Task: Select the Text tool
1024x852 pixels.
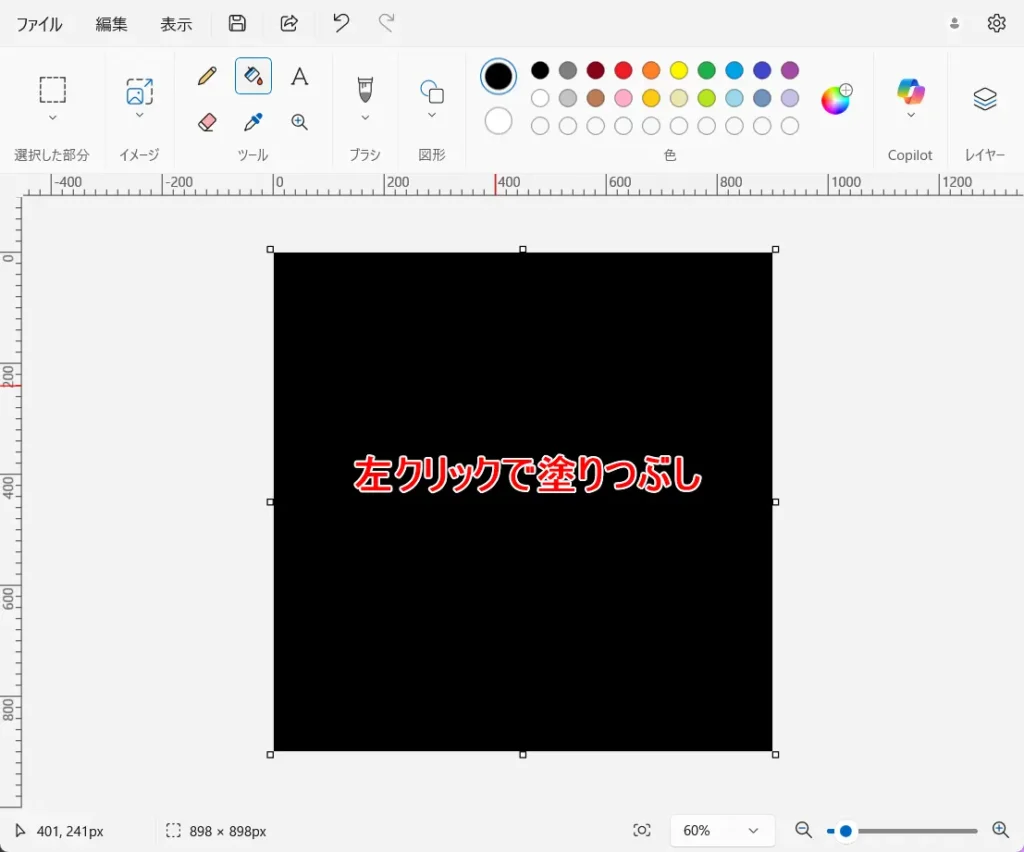Action: coord(300,76)
